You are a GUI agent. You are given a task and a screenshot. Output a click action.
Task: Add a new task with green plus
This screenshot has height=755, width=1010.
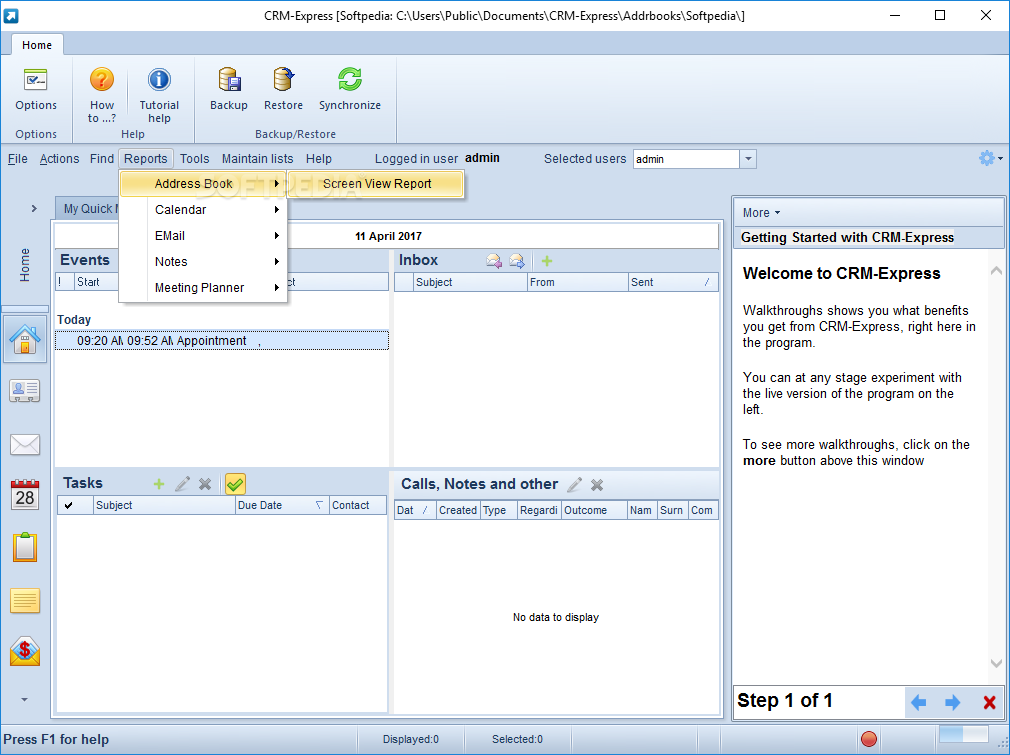[159, 484]
